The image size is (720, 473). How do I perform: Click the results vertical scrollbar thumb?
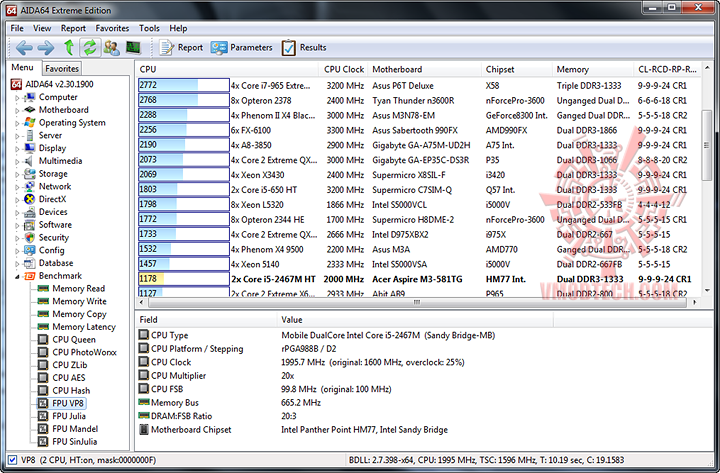click(x=707, y=145)
